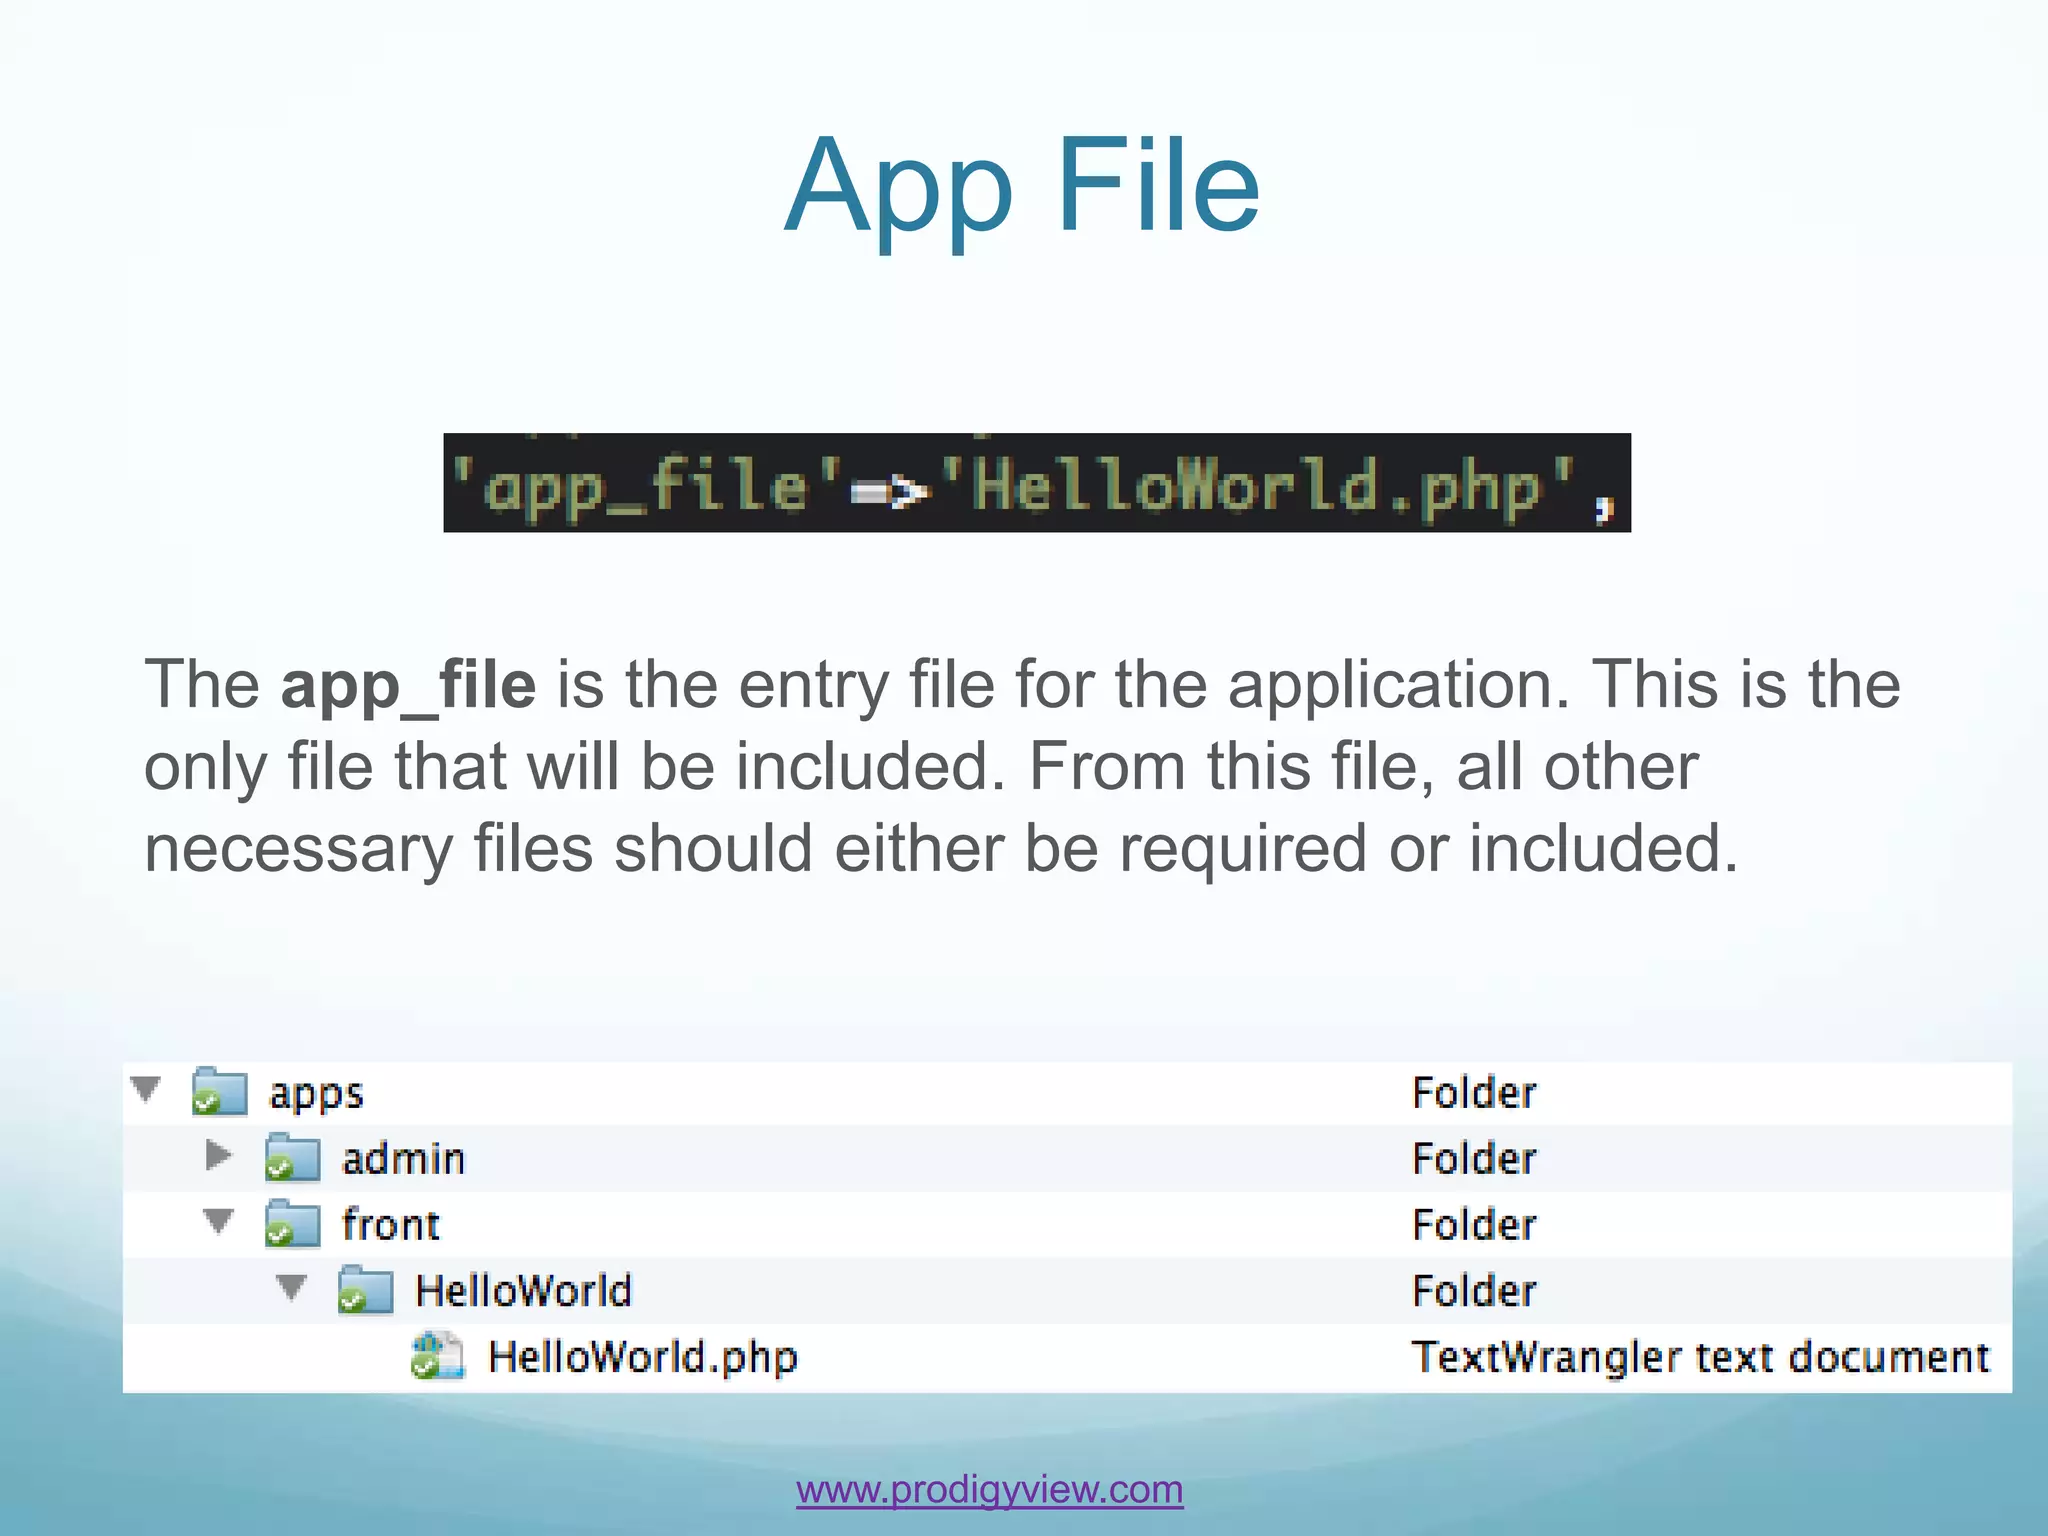Click the app_file code snippet image
2048x1536 pixels.
(1036, 483)
